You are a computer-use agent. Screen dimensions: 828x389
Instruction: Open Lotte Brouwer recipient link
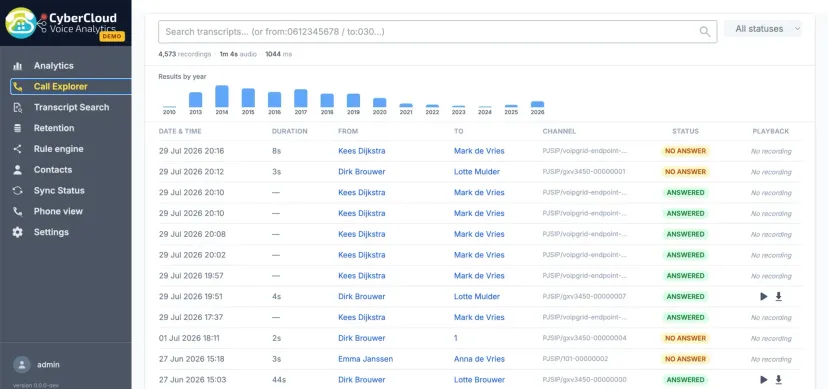tap(479, 379)
